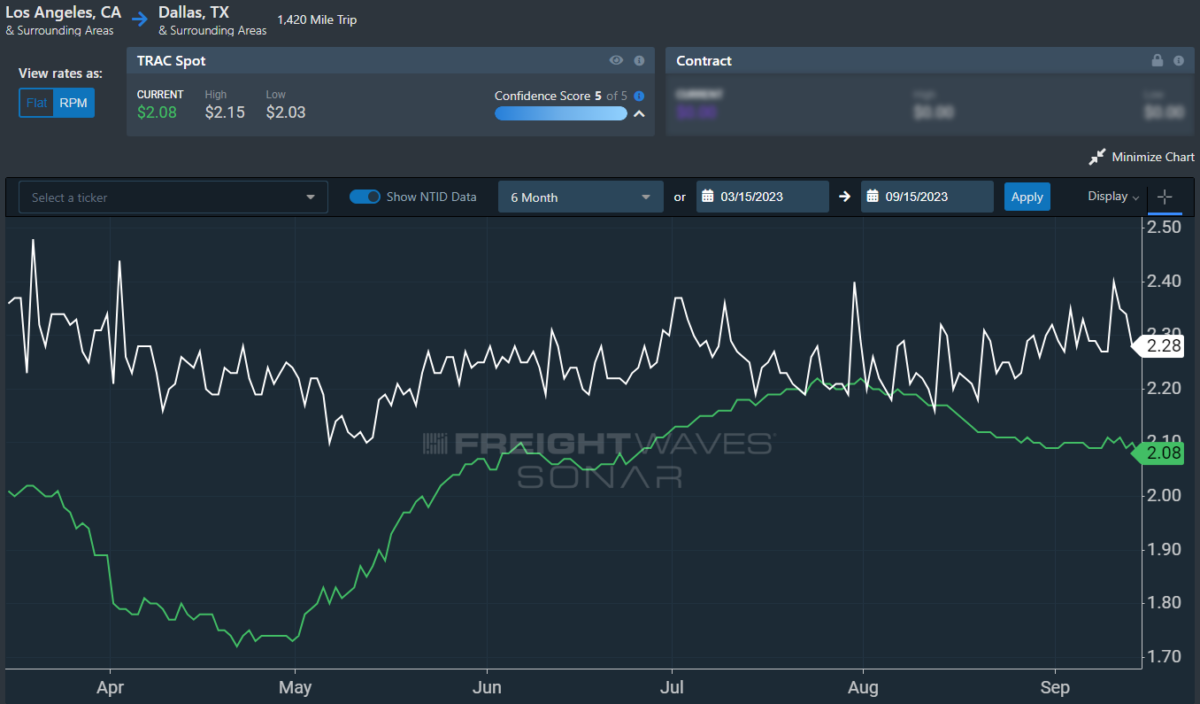The height and width of the screenshot is (704, 1200).
Task: Click the green 2.08 price label
Action: (x=1157, y=454)
